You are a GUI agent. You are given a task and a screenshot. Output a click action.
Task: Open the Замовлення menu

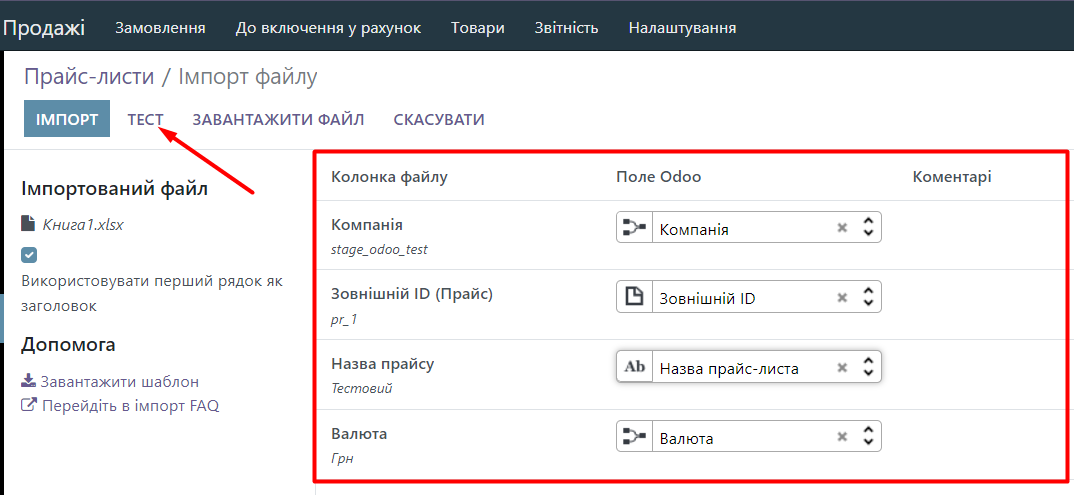(160, 28)
